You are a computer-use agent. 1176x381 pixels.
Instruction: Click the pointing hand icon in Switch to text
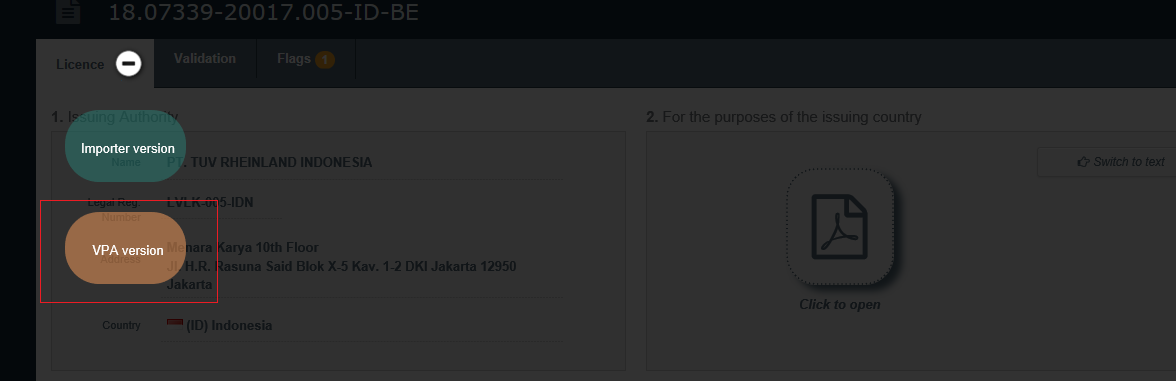coord(1083,162)
